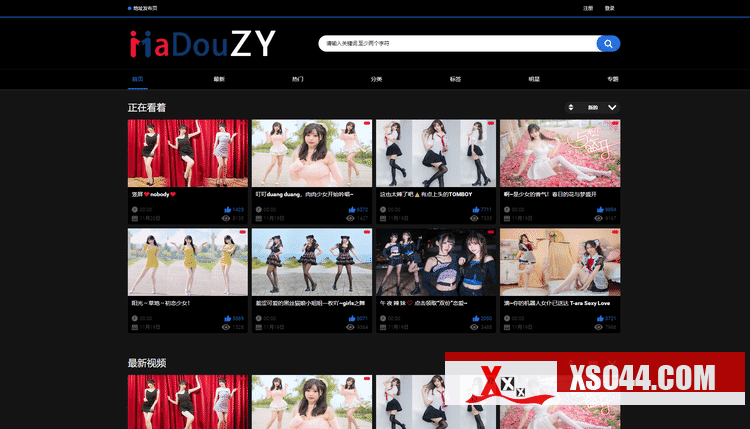
Task: Open the 地址发布页 link at top left
Action: click(x=143, y=8)
